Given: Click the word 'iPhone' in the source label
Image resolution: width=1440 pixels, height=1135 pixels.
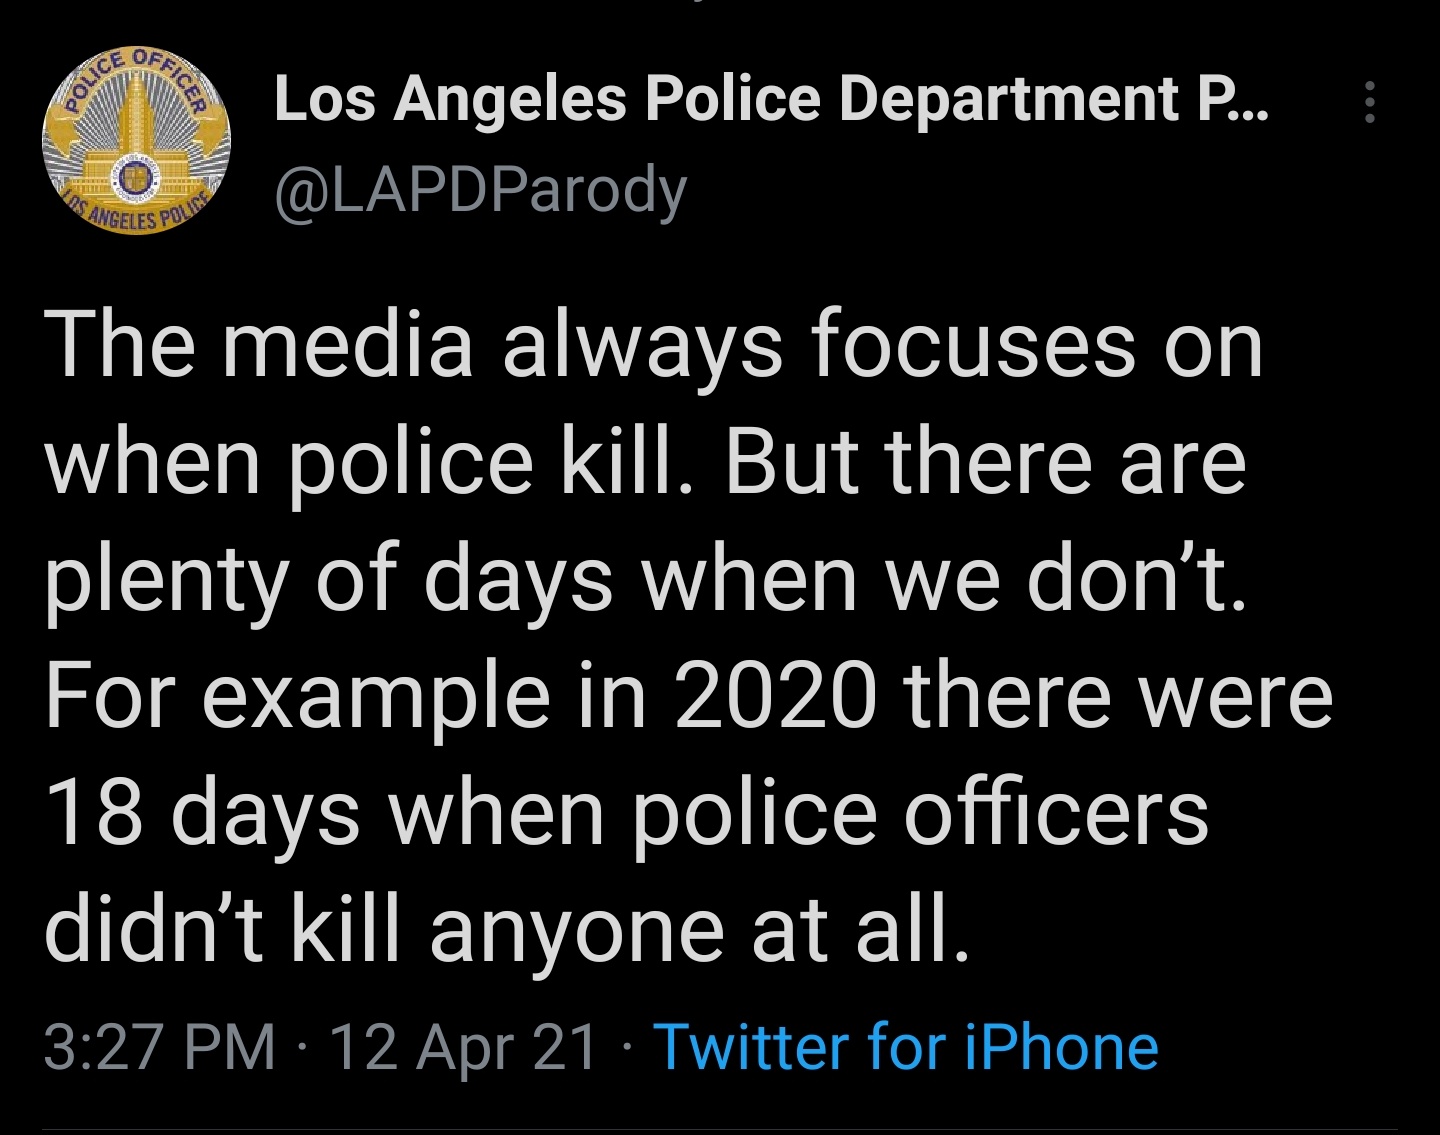Looking at the screenshot, I should click(x=1061, y=1047).
